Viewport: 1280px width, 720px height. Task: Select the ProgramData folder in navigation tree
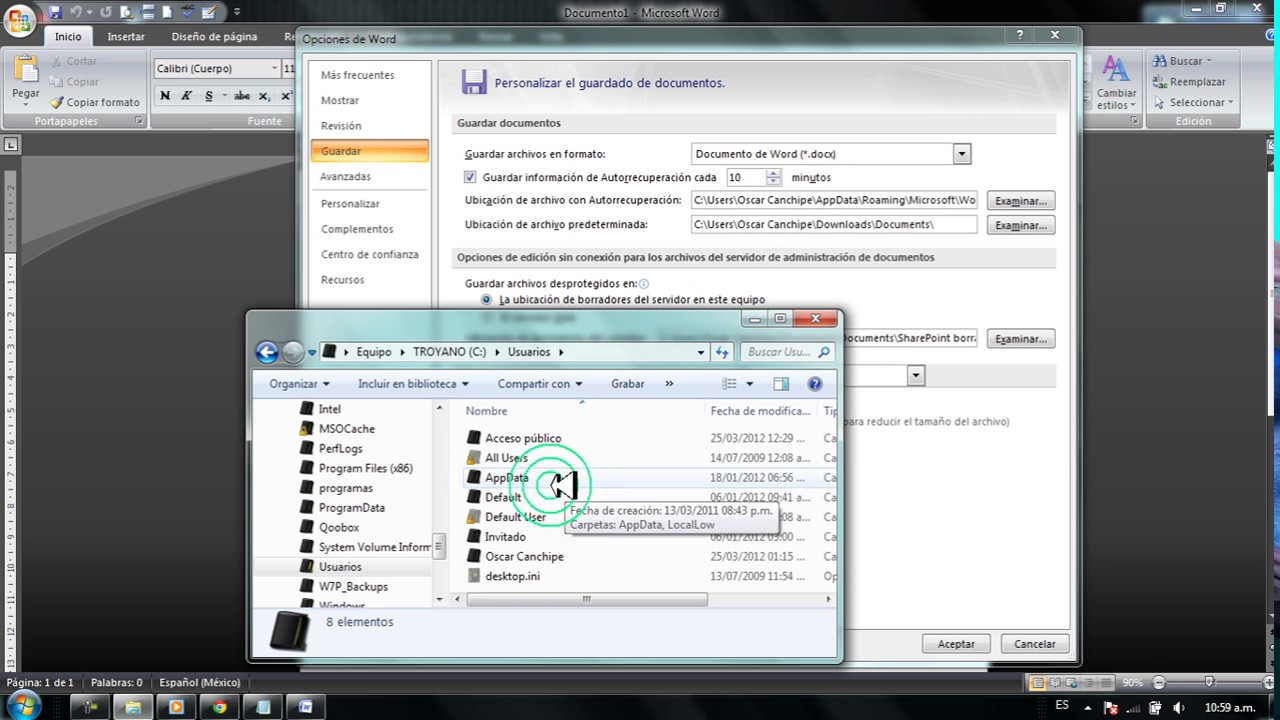point(351,508)
